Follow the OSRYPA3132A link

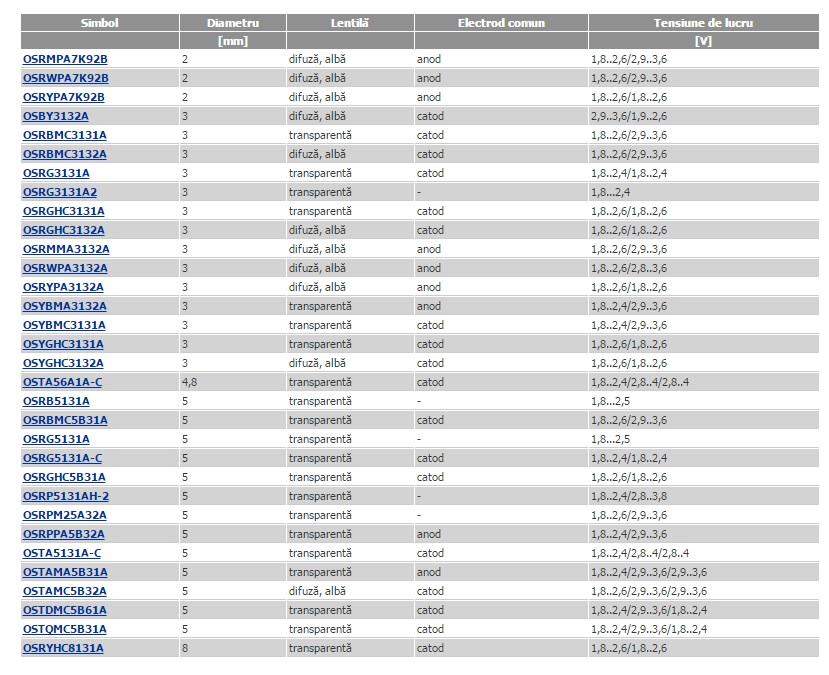pos(63,288)
